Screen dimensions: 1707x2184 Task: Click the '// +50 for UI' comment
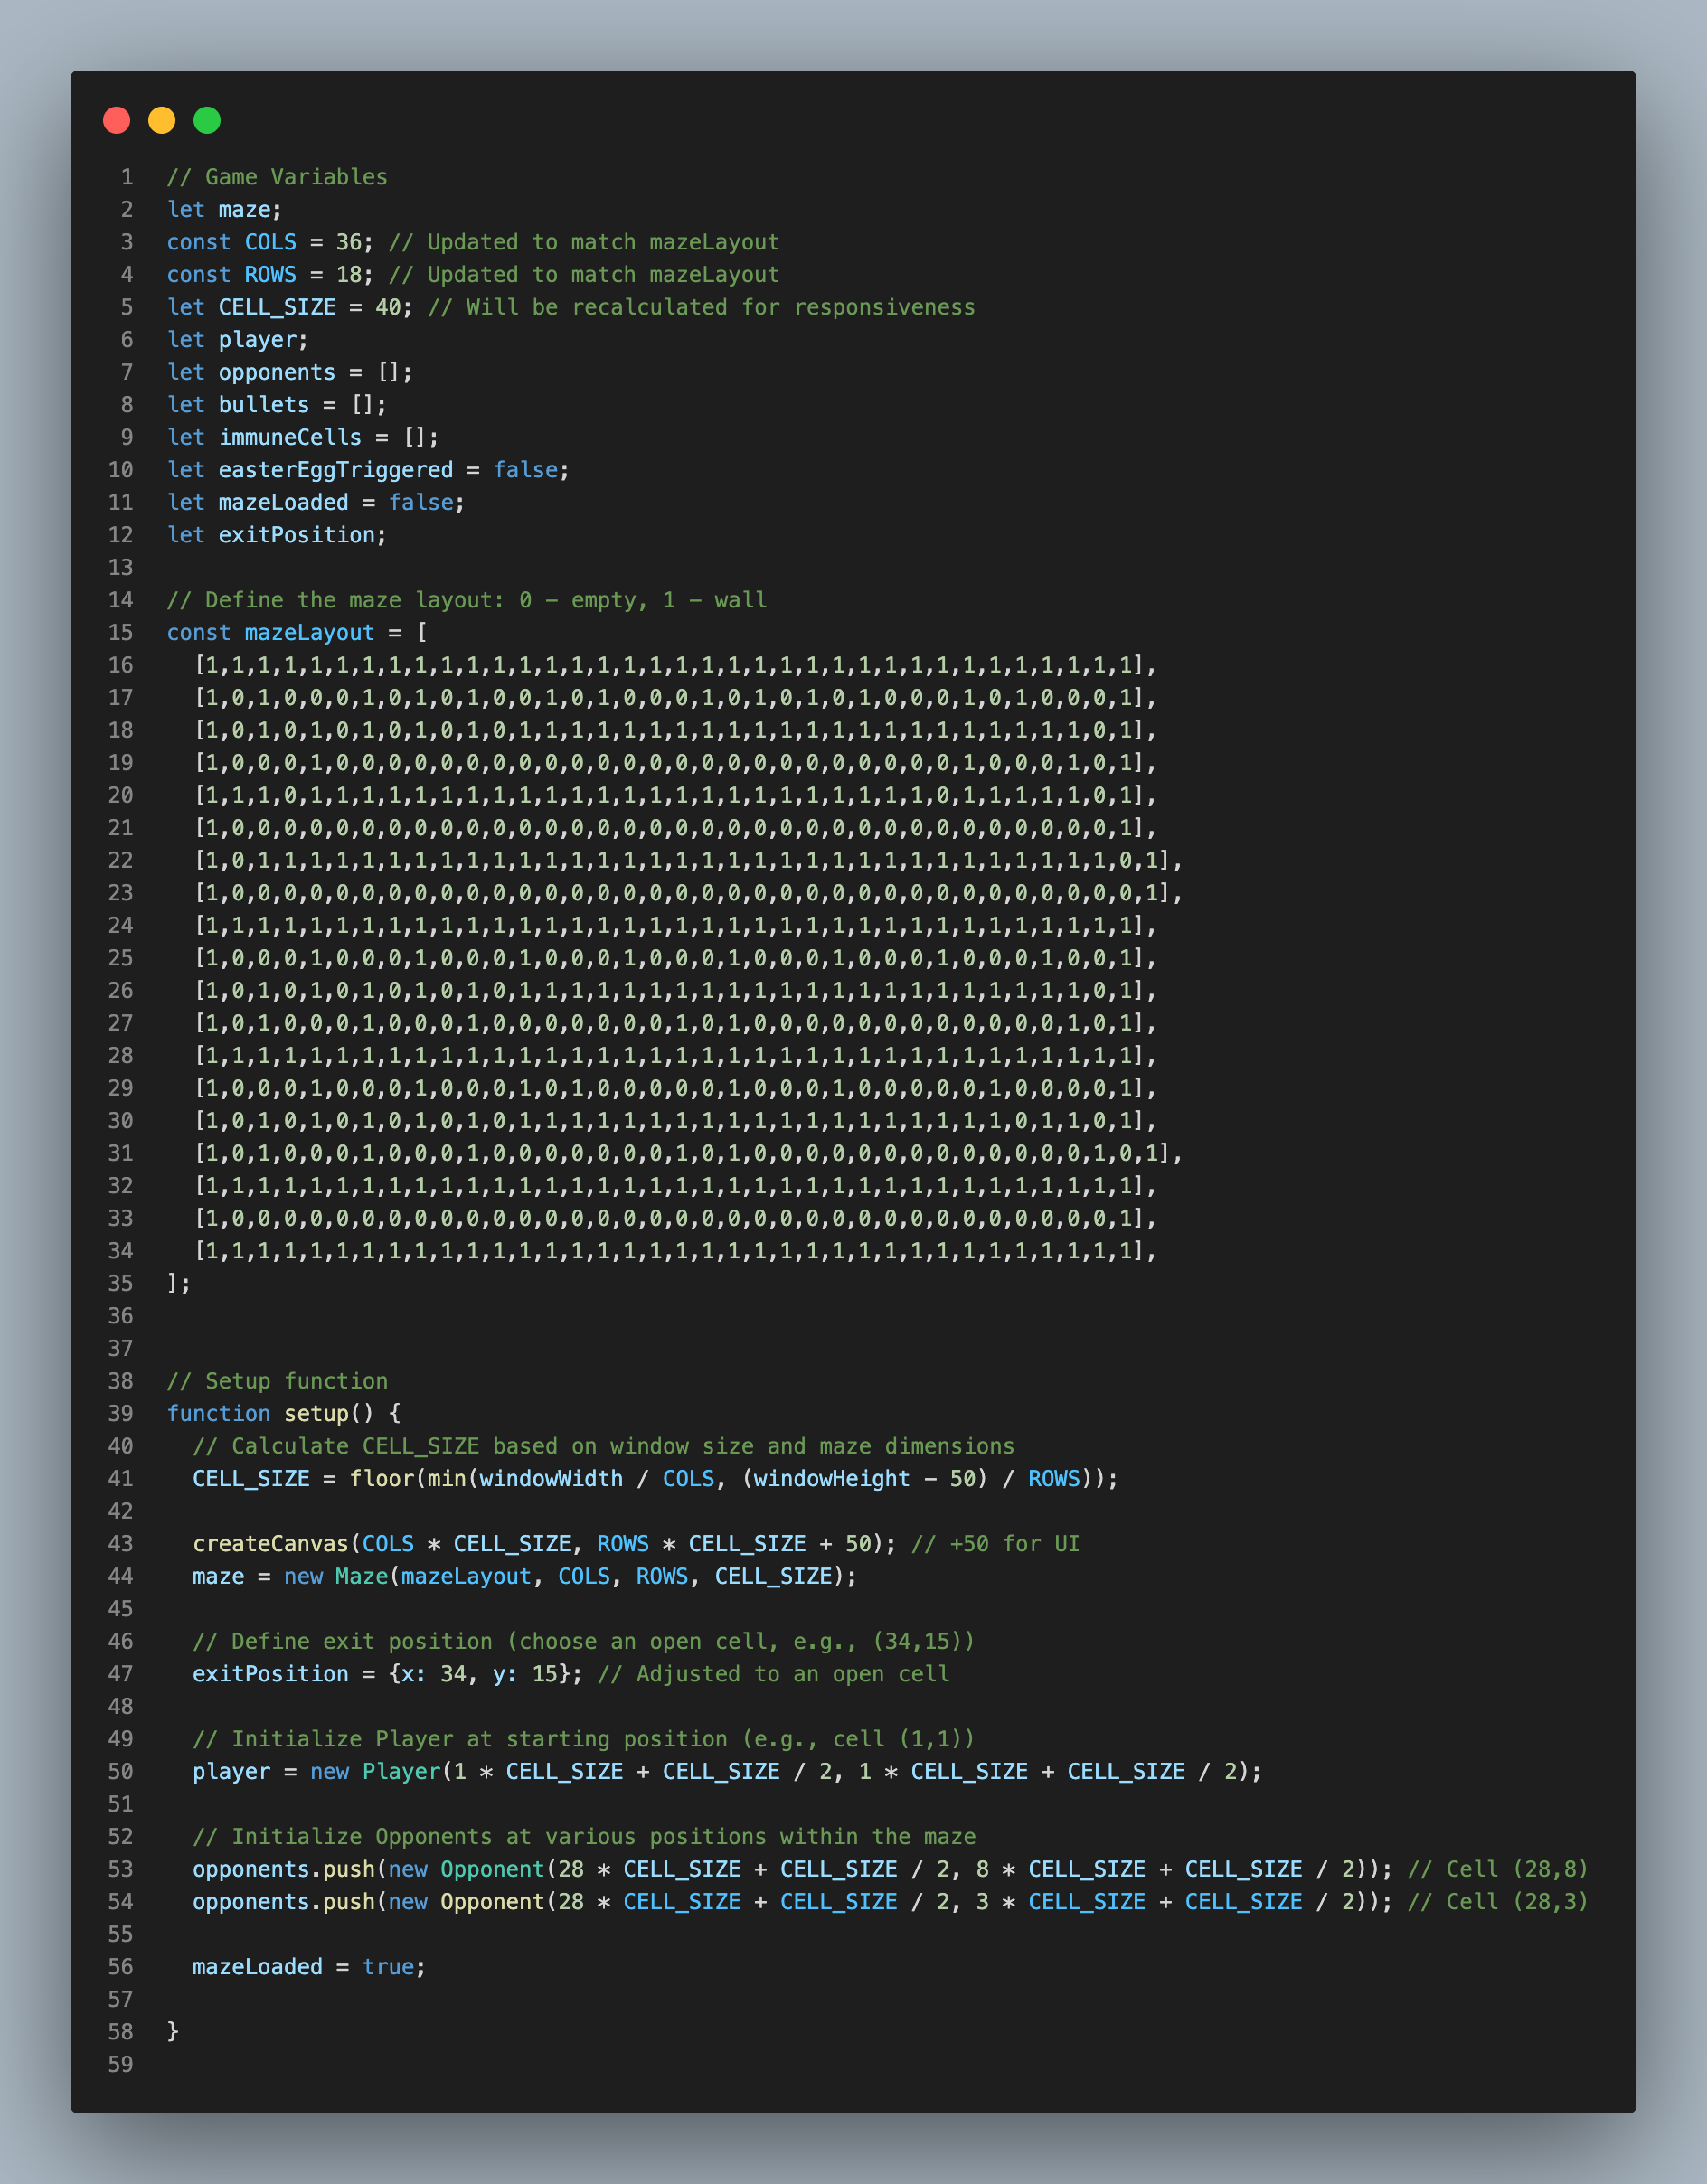tap(995, 1544)
